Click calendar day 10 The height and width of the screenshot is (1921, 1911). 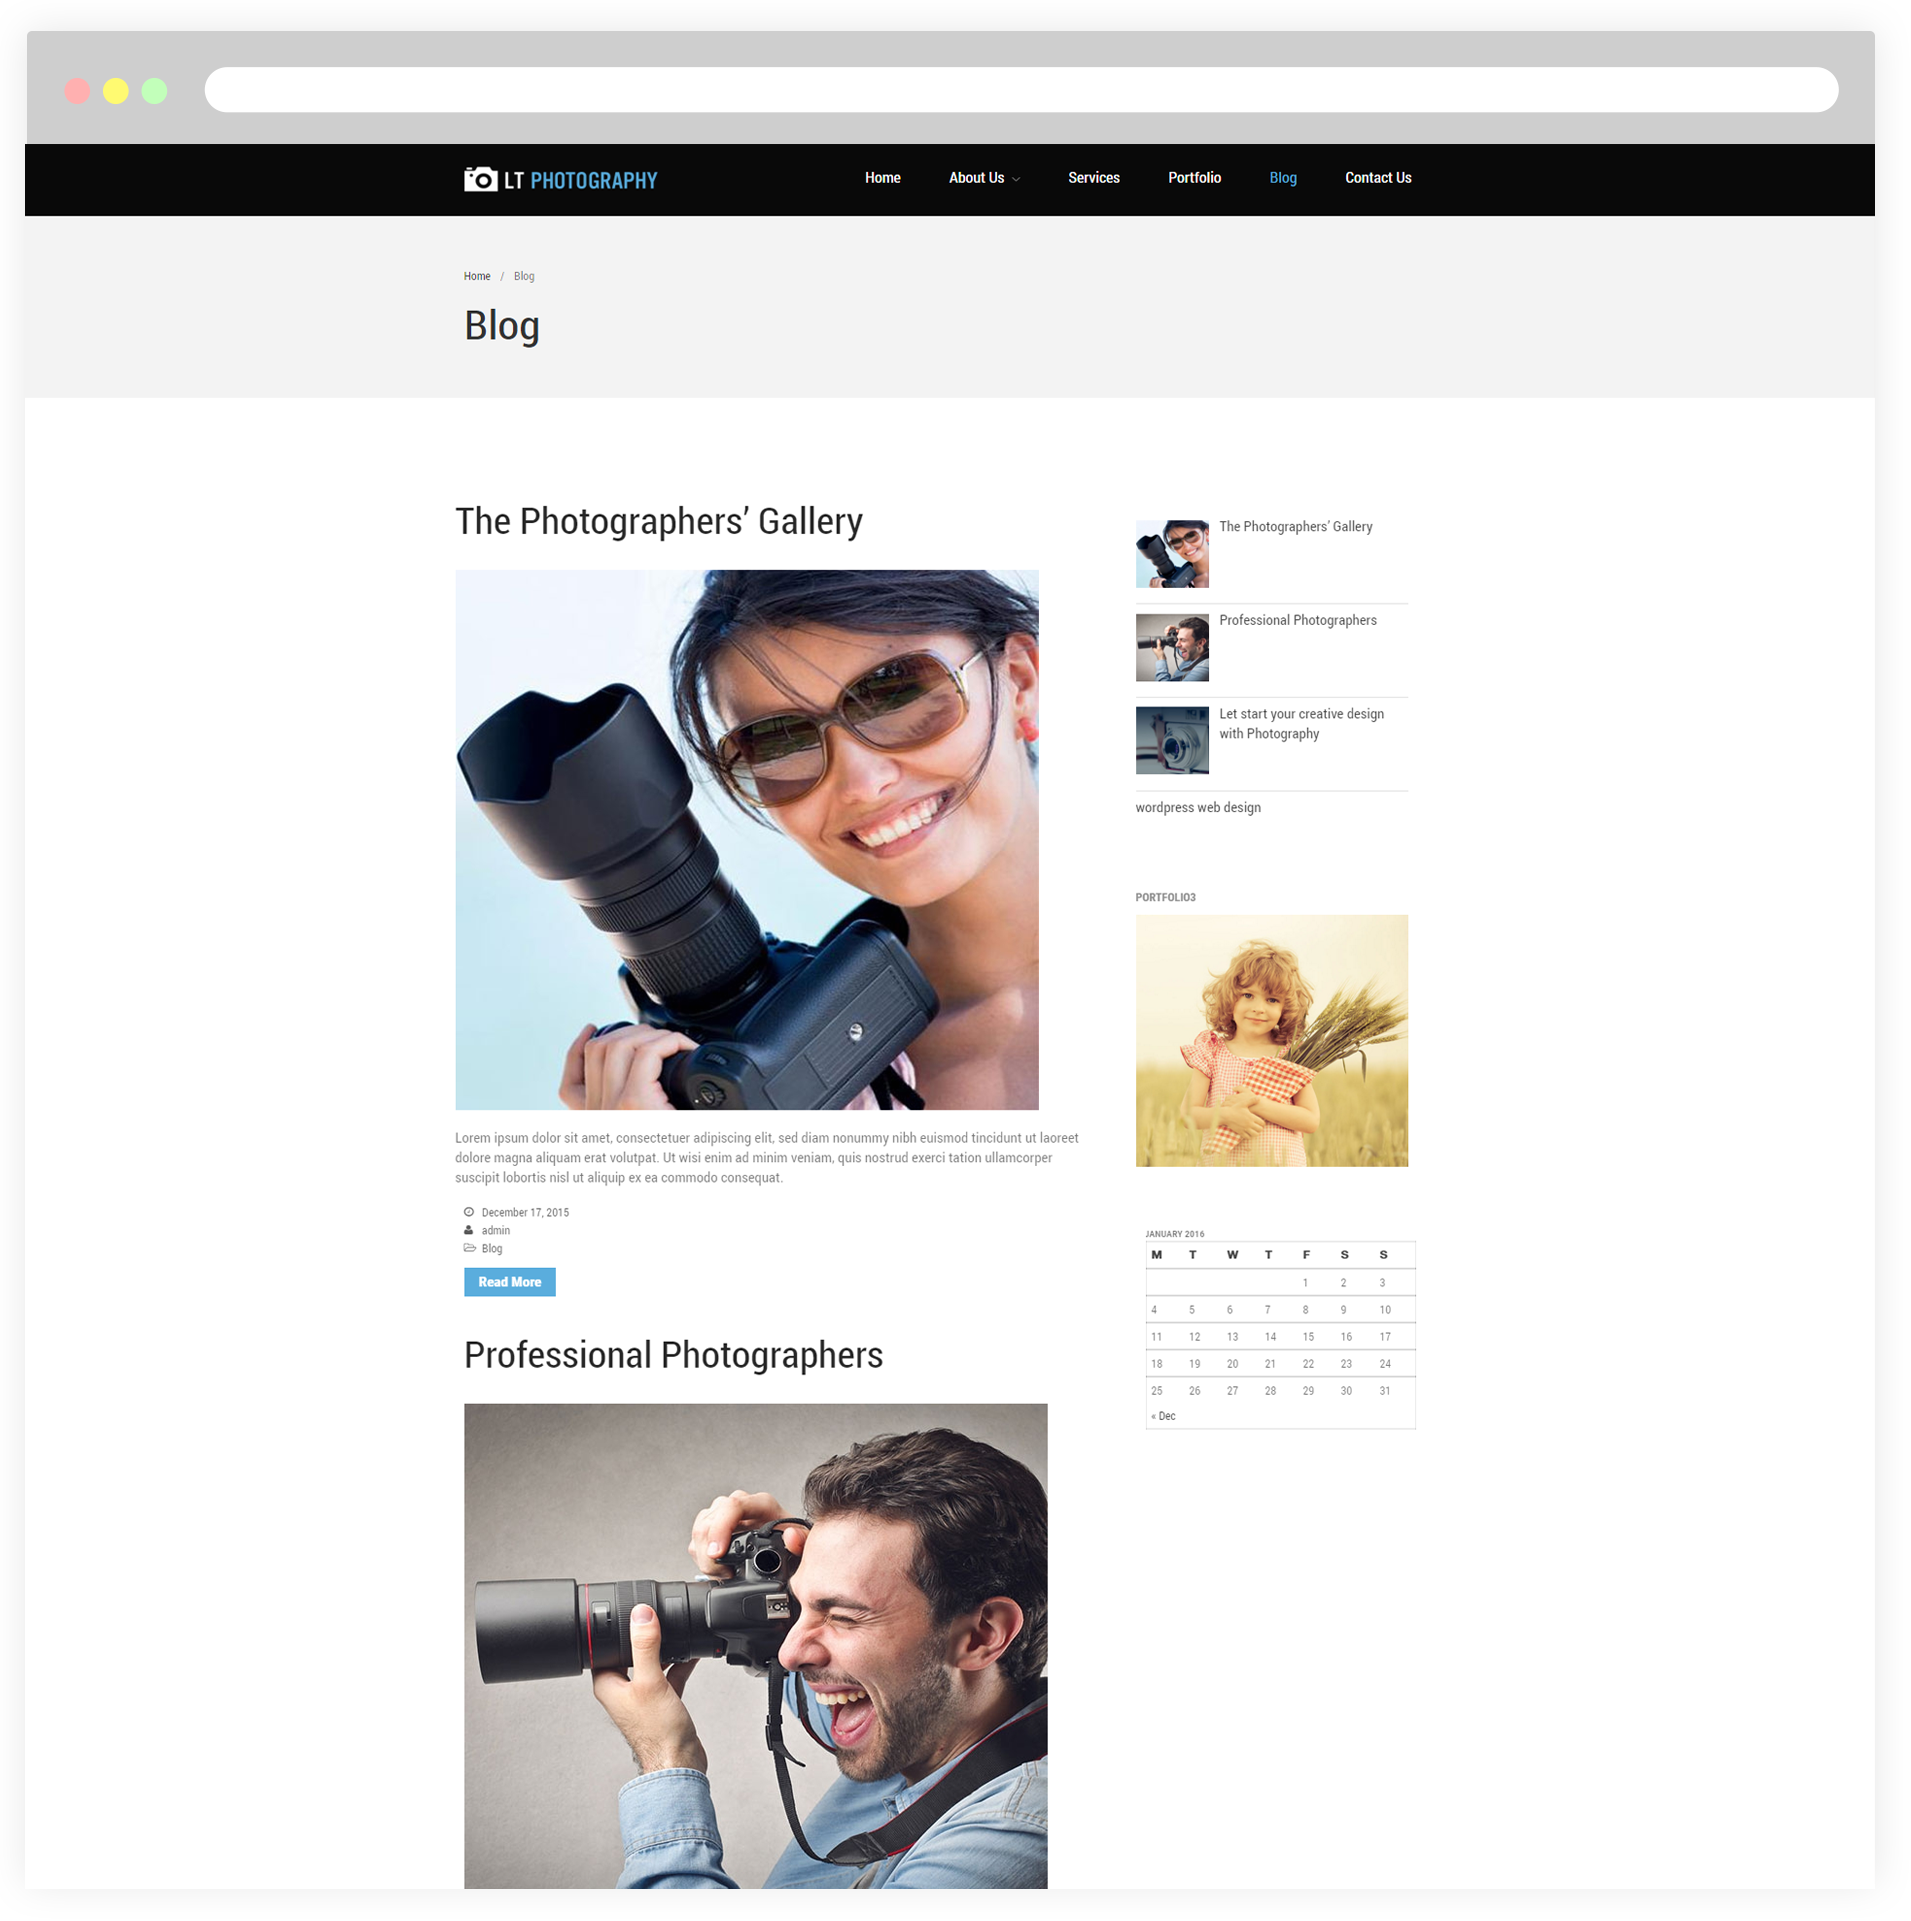point(1384,1309)
